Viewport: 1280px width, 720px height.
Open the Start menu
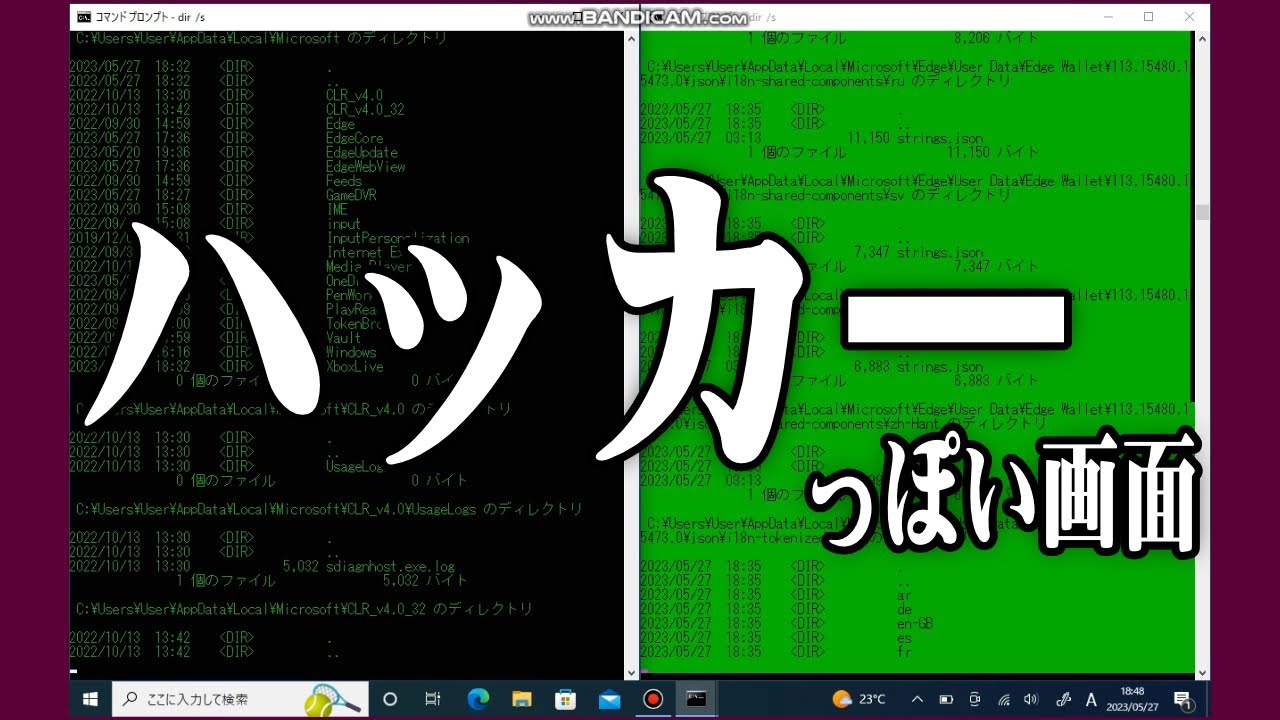click(x=89, y=699)
